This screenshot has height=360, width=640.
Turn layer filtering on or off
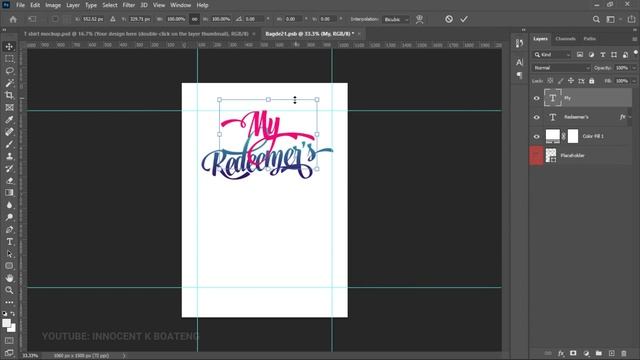pyautogui.click(x=636, y=52)
